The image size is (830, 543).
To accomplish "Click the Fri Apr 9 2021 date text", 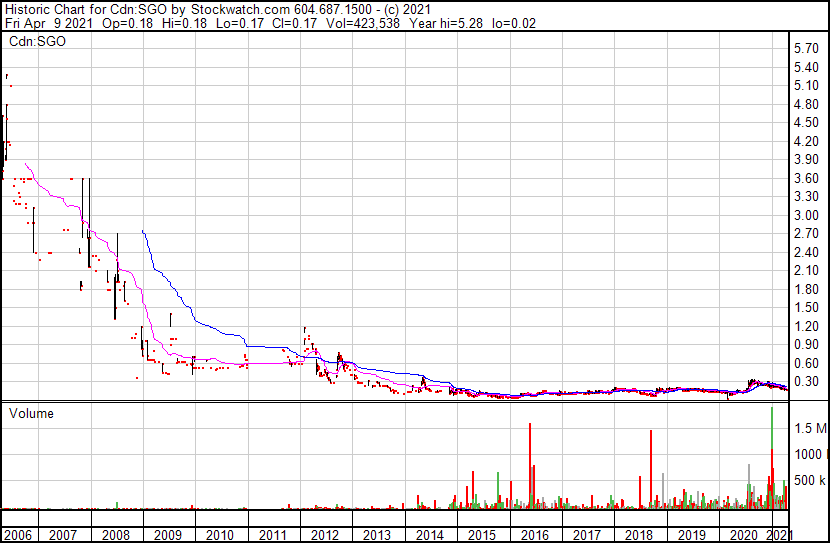I will pyautogui.click(x=49, y=23).
